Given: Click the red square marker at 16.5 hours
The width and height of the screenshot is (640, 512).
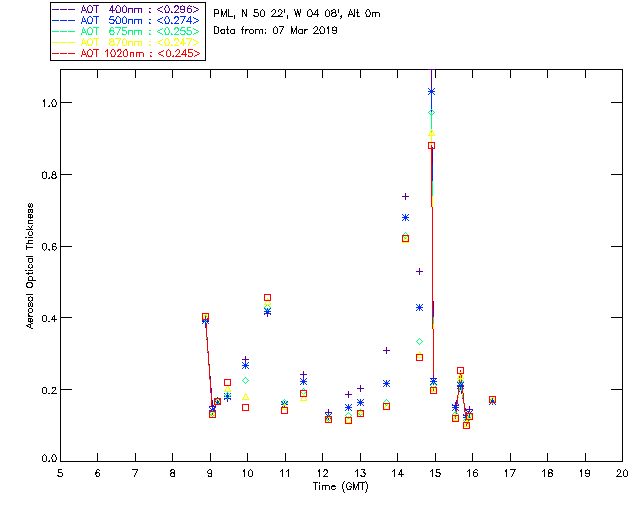Looking at the screenshot, I should [492, 400].
